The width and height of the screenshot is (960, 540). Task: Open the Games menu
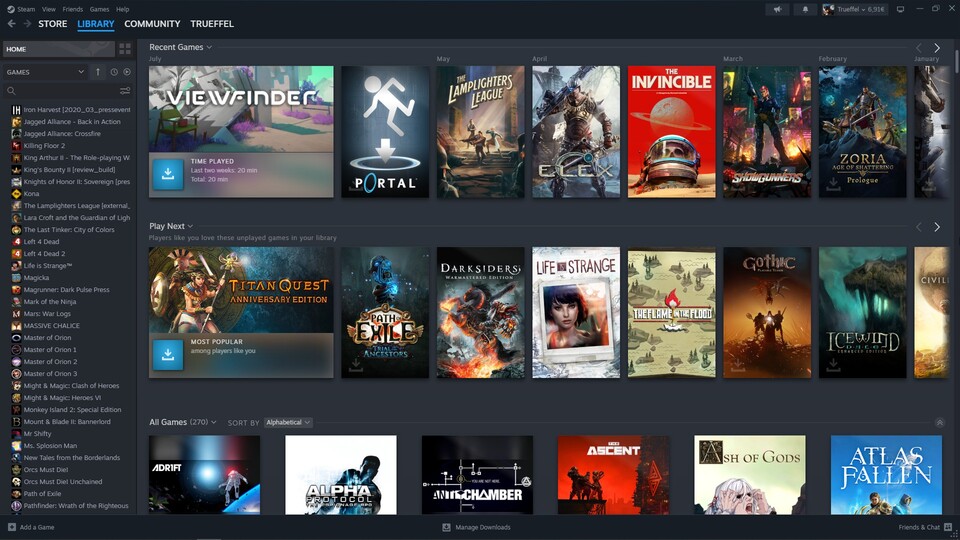(x=99, y=9)
